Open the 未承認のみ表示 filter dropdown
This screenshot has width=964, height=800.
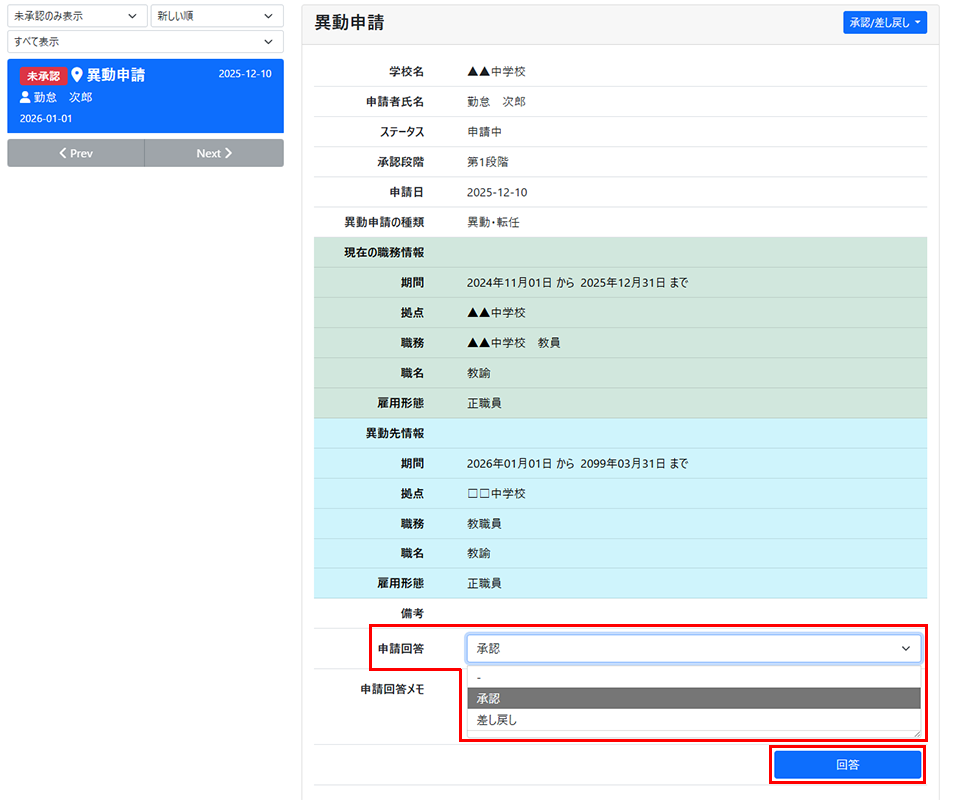pyautogui.click(x=76, y=16)
